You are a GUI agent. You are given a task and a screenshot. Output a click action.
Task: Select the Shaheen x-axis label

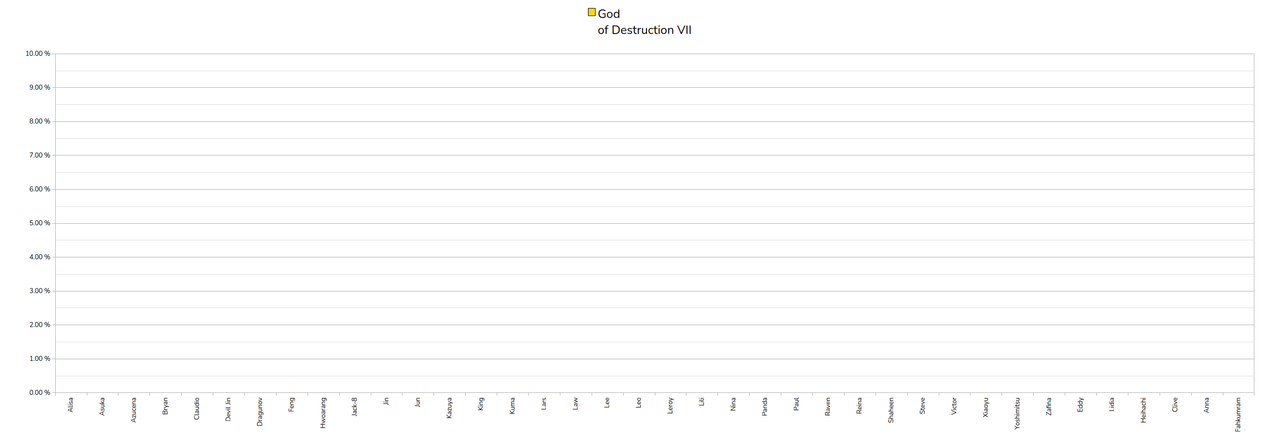click(891, 410)
